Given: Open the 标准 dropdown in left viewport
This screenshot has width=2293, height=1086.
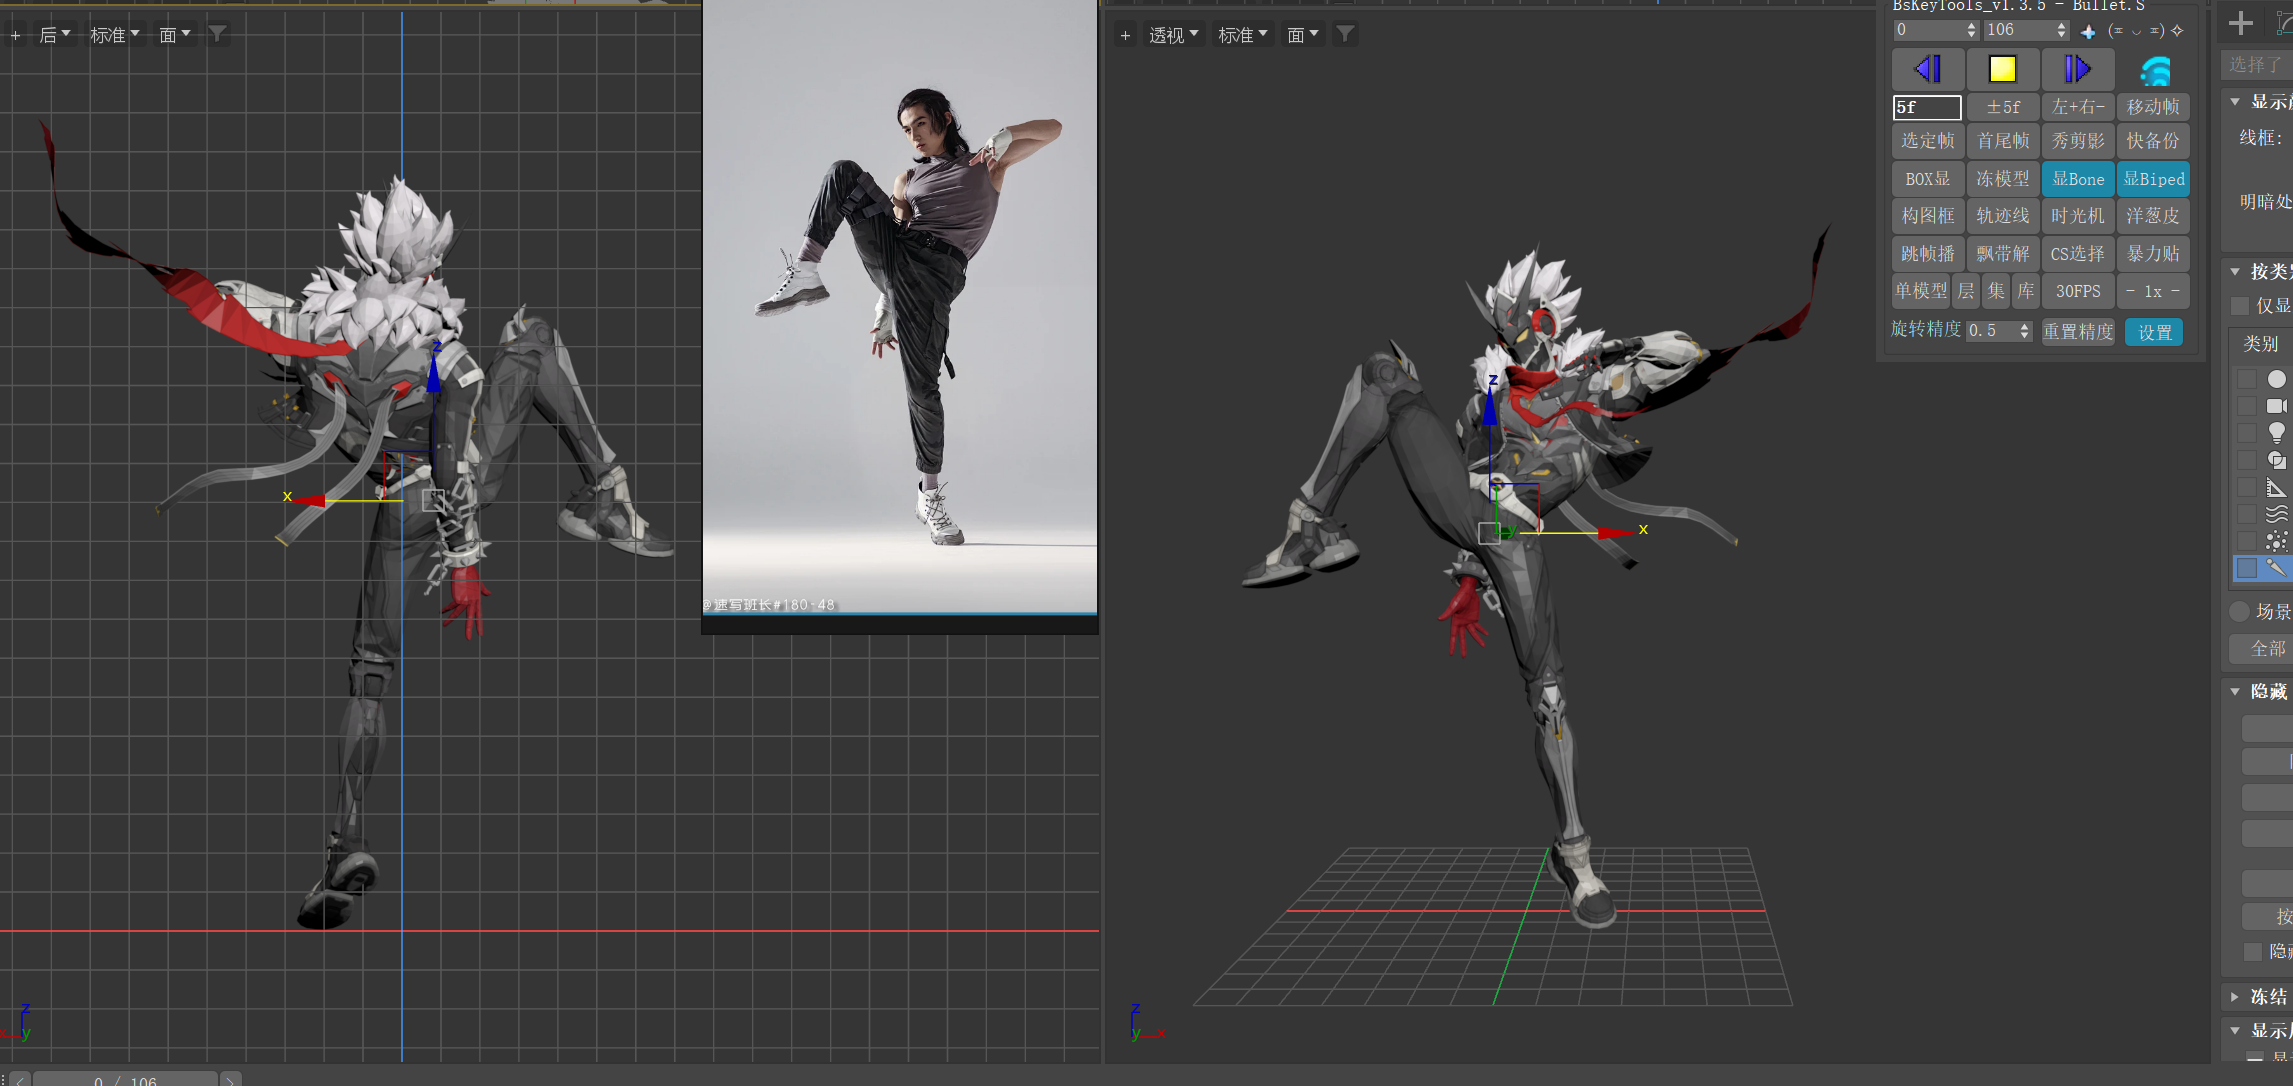Looking at the screenshot, I should coord(114,35).
